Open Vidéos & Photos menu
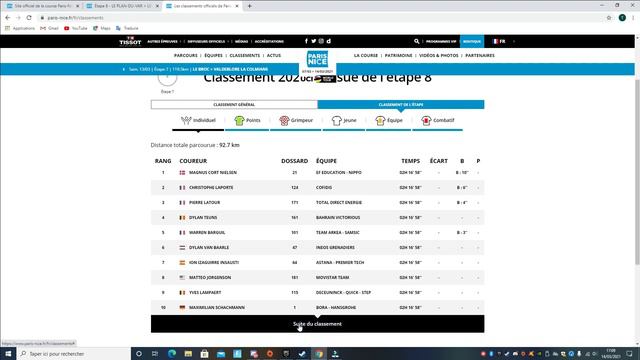Viewport: 640px width, 360px height. pyautogui.click(x=439, y=56)
